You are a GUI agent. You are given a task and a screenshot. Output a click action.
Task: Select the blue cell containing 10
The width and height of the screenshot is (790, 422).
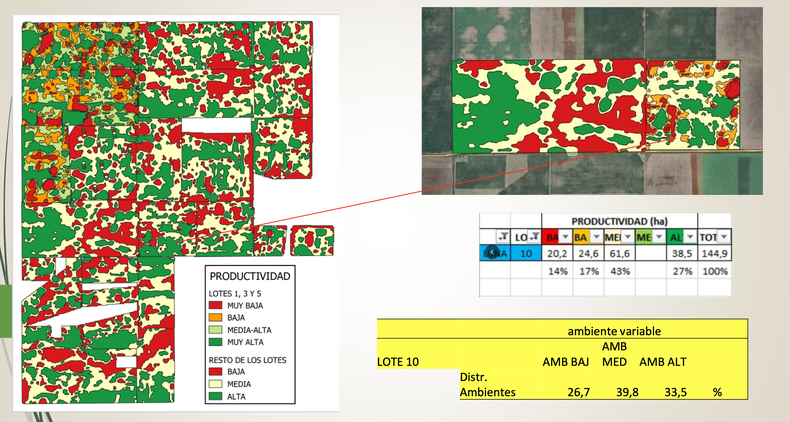click(x=525, y=253)
